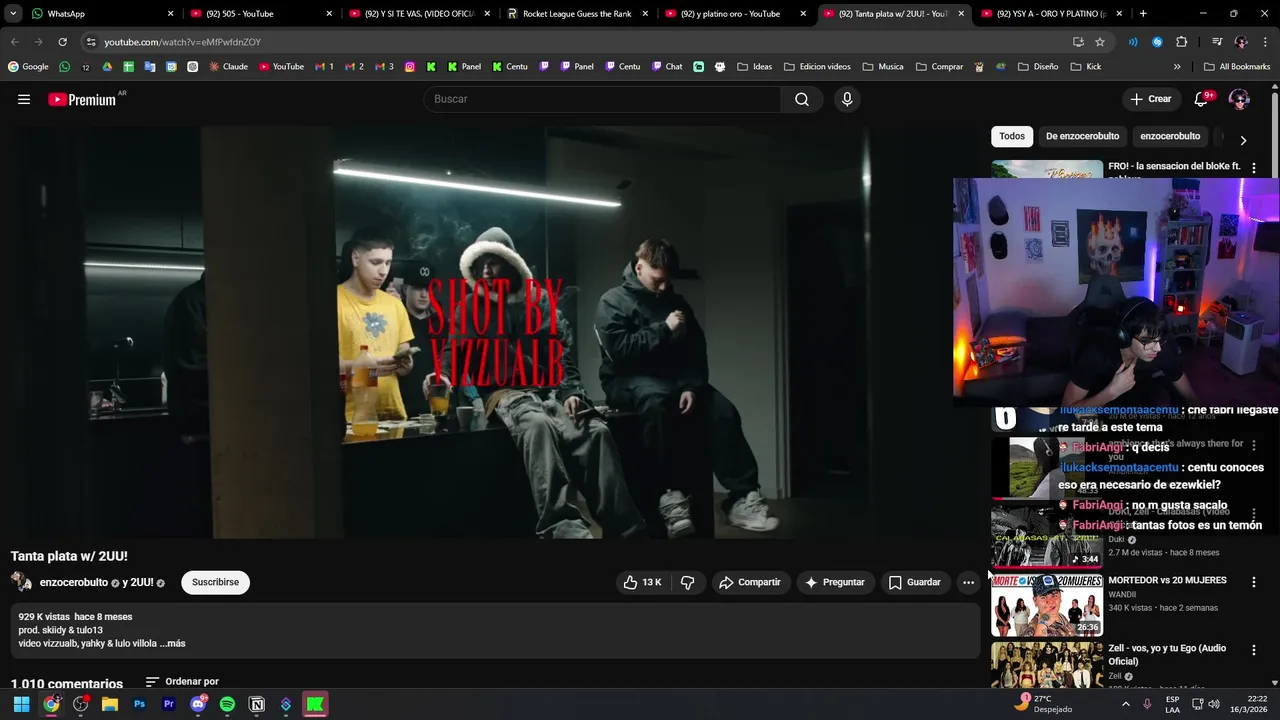Dislike the Tanta plata video
The height and width of the screenshot is (720, 1280).
point(688,582)
